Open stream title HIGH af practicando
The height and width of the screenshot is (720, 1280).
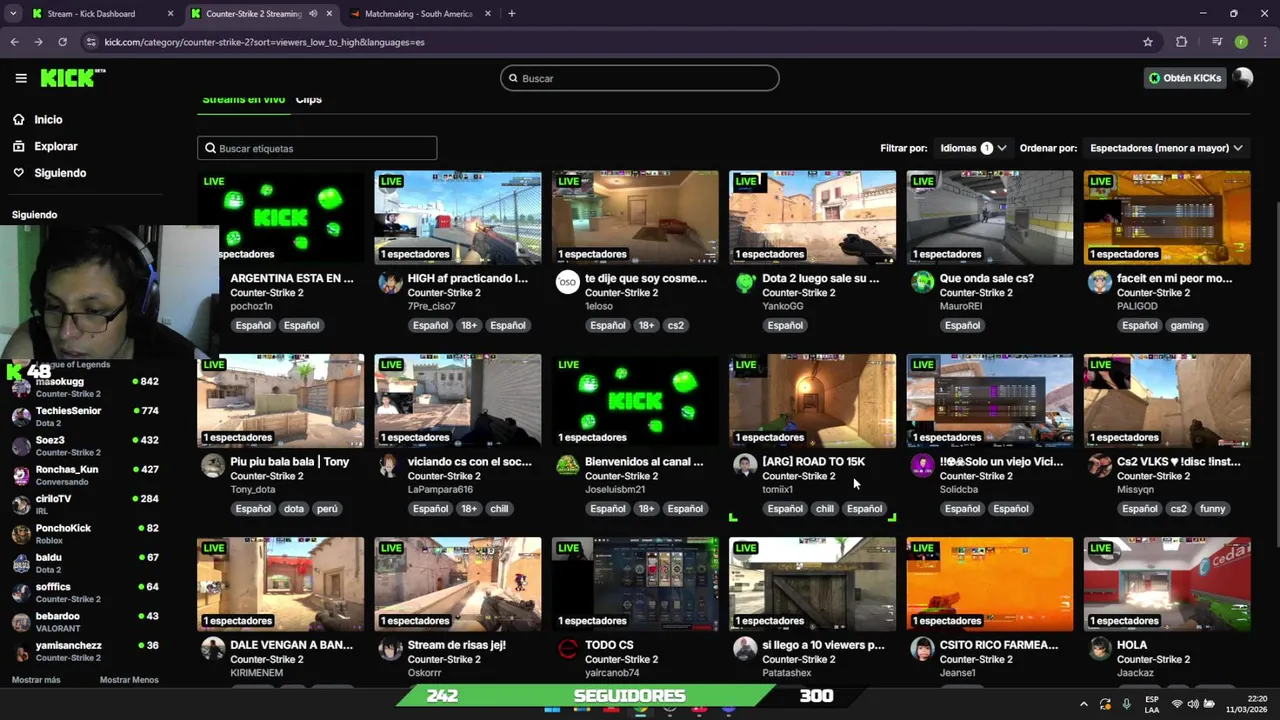click(468, 278)
